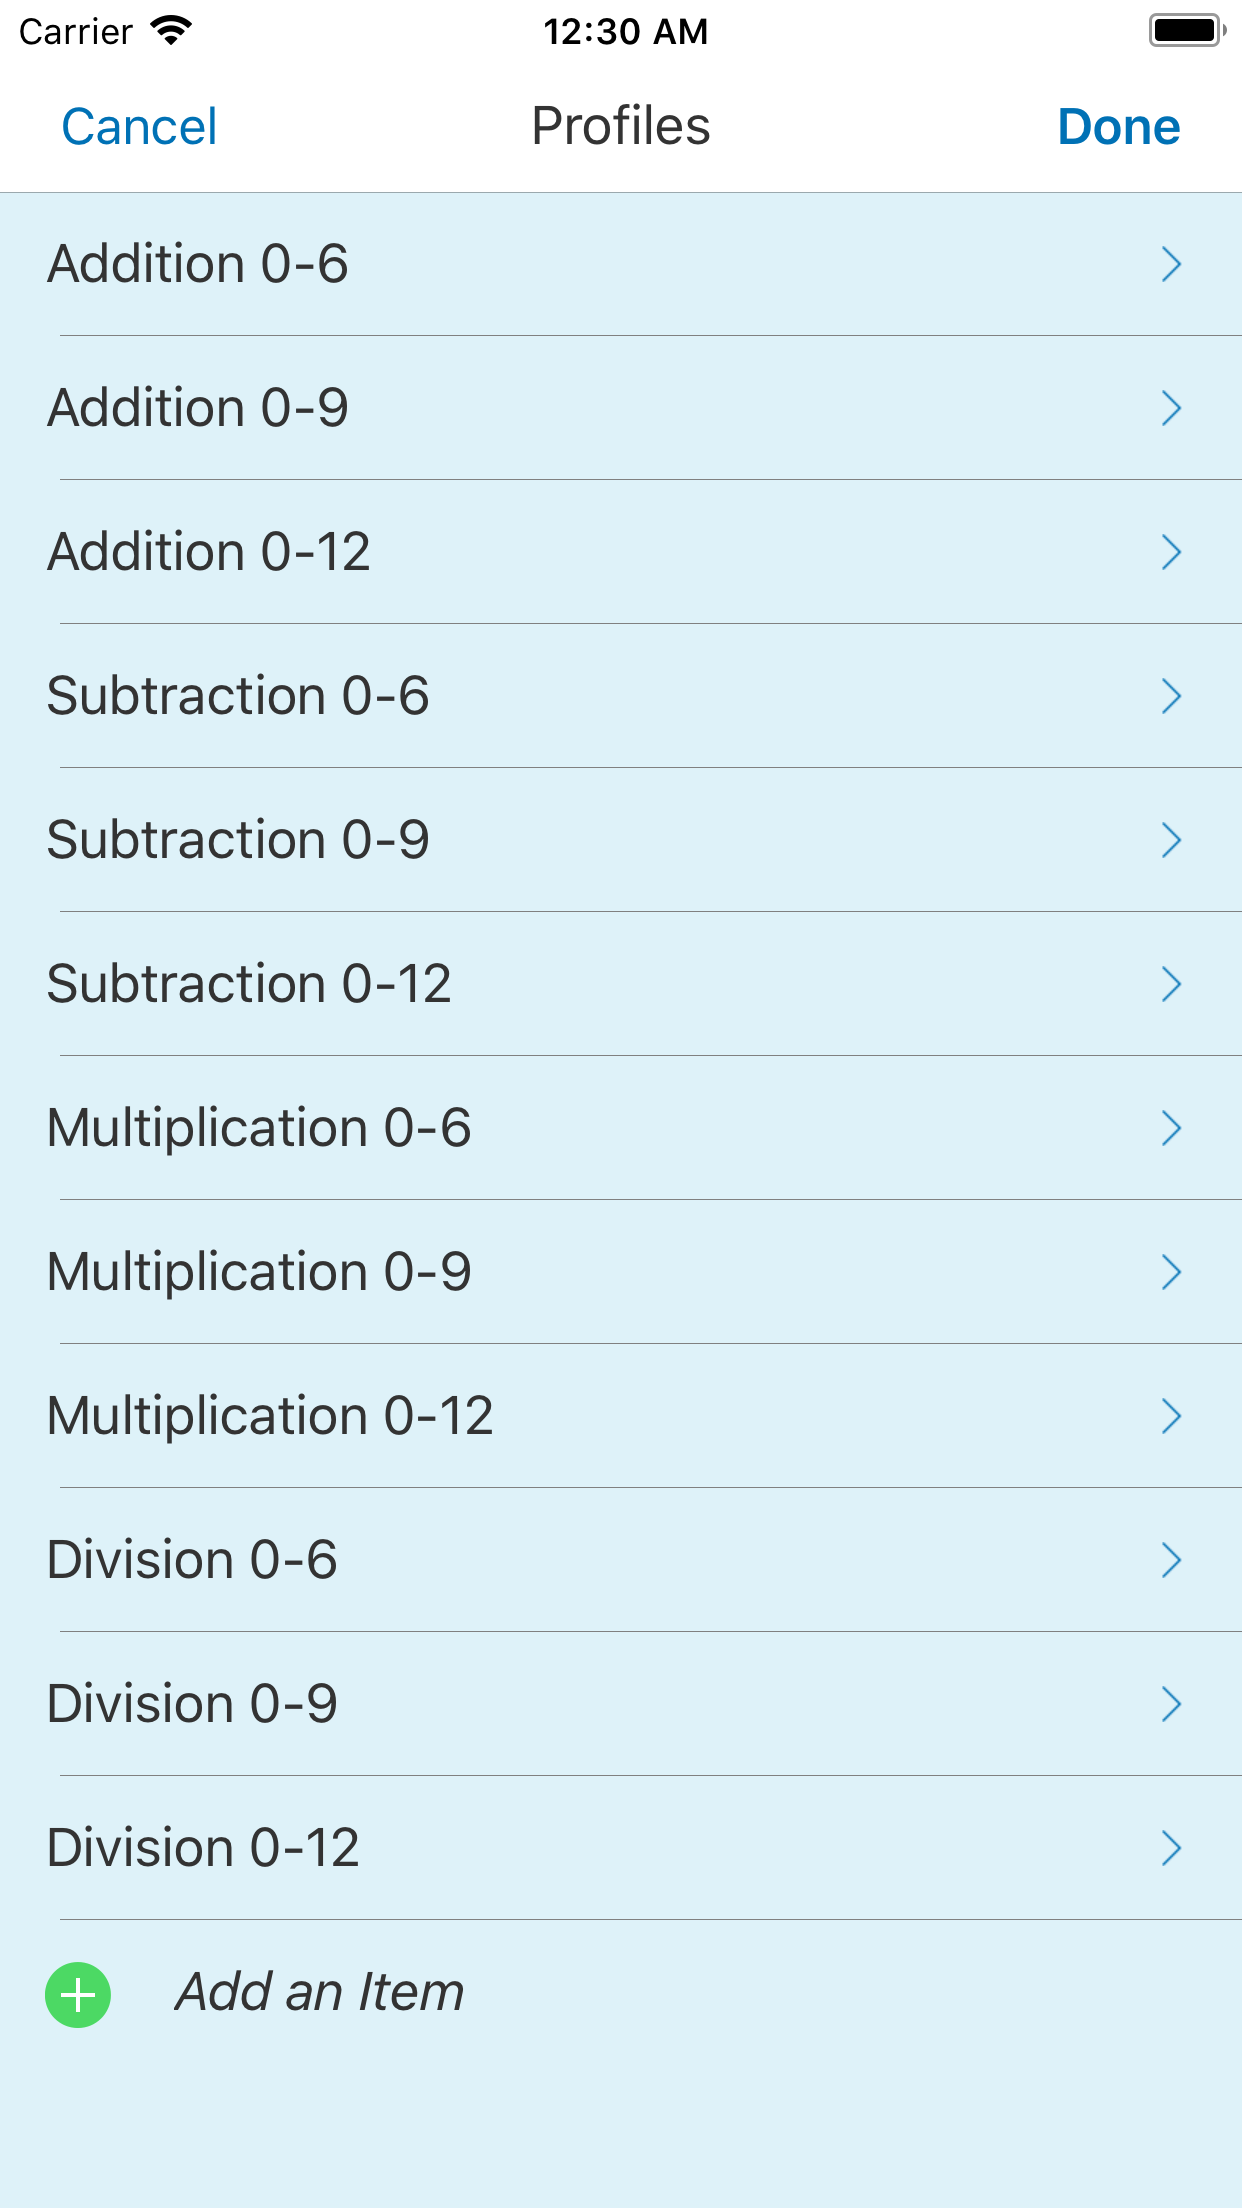Choose the Multiplication 0-12 profile
The height and width of the screenshot is (2208, 1242).
(270, 1416)
